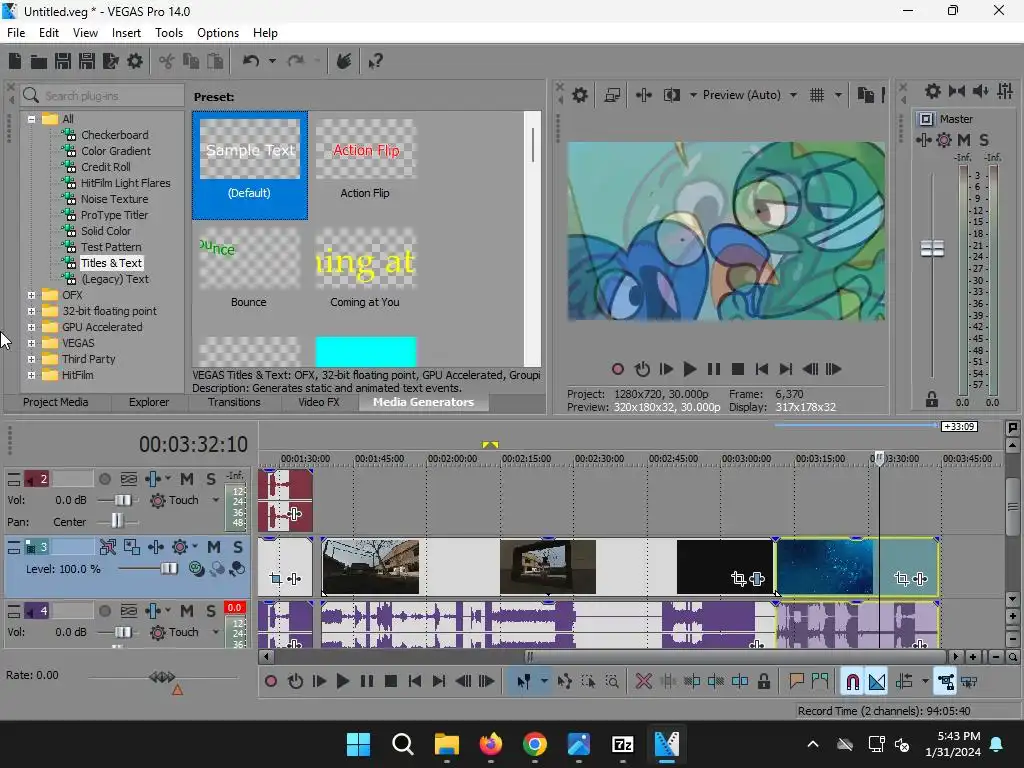Open the Tools menu

(x=168, y=33)
